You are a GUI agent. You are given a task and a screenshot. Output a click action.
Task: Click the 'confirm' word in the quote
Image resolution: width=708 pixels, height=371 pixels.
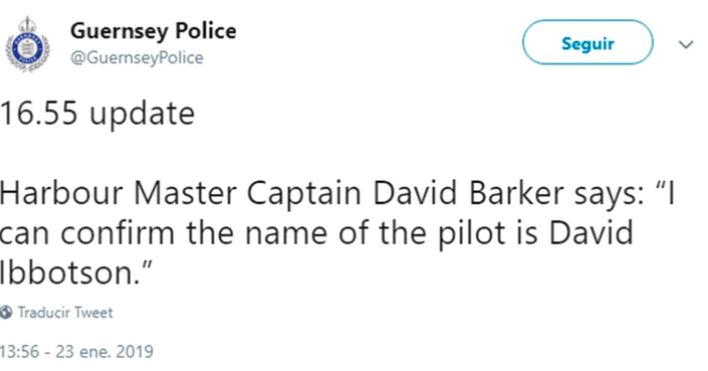[x=117, y=233]
